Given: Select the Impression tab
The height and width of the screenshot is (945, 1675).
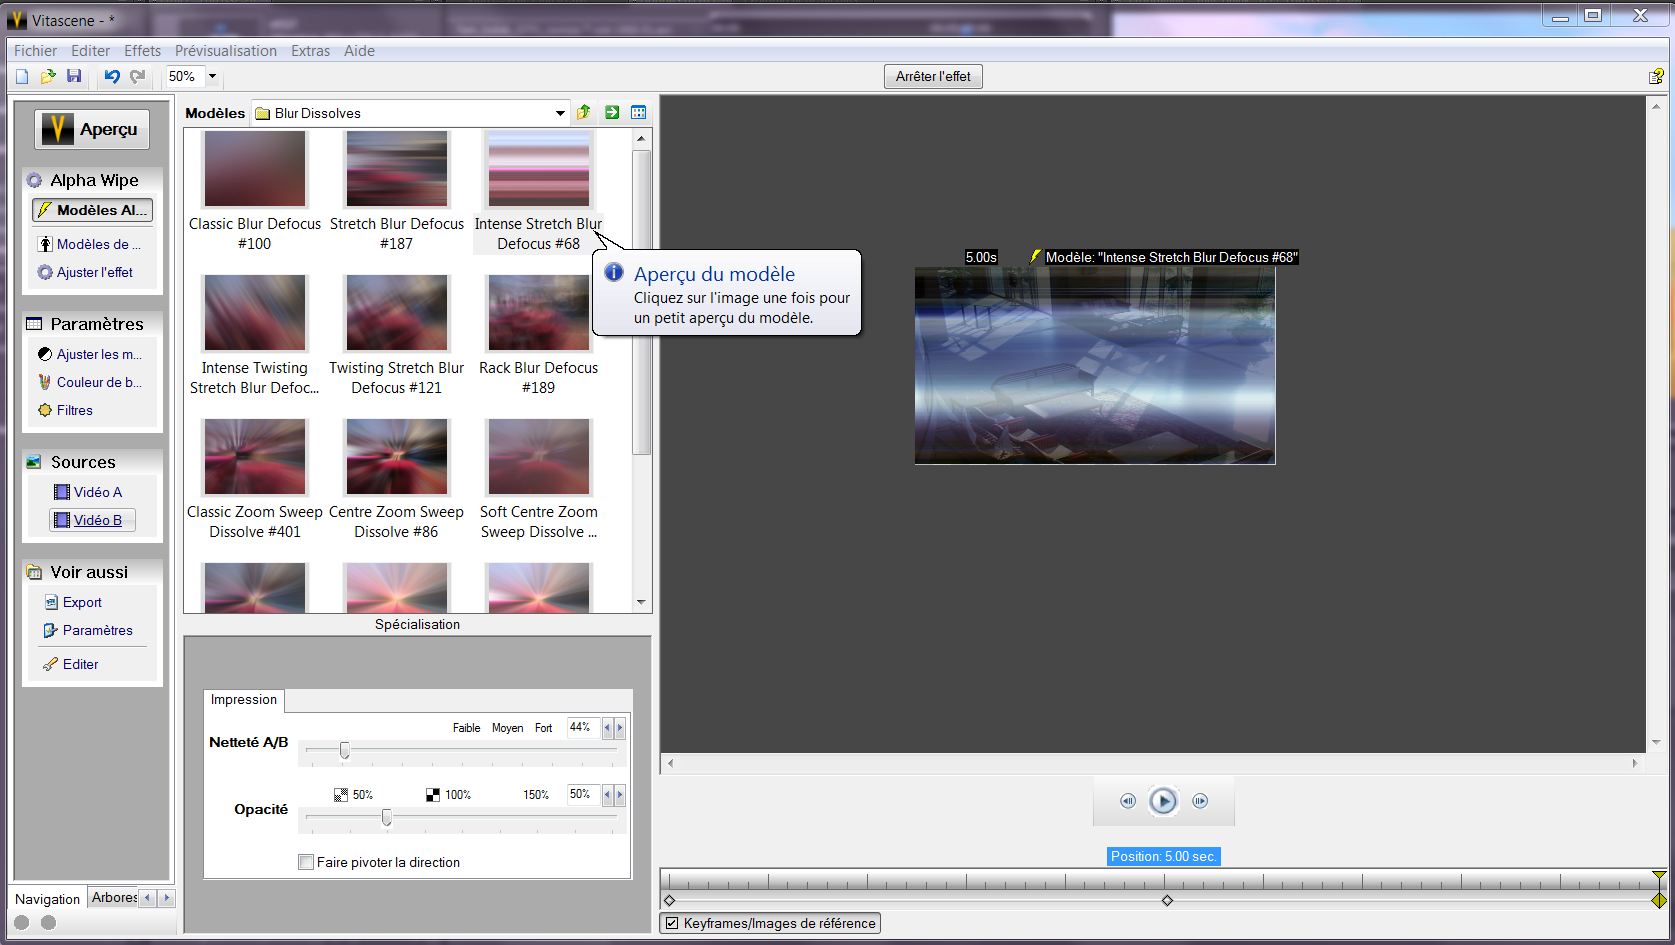Looking at the screenshot, I should [244, 700].
